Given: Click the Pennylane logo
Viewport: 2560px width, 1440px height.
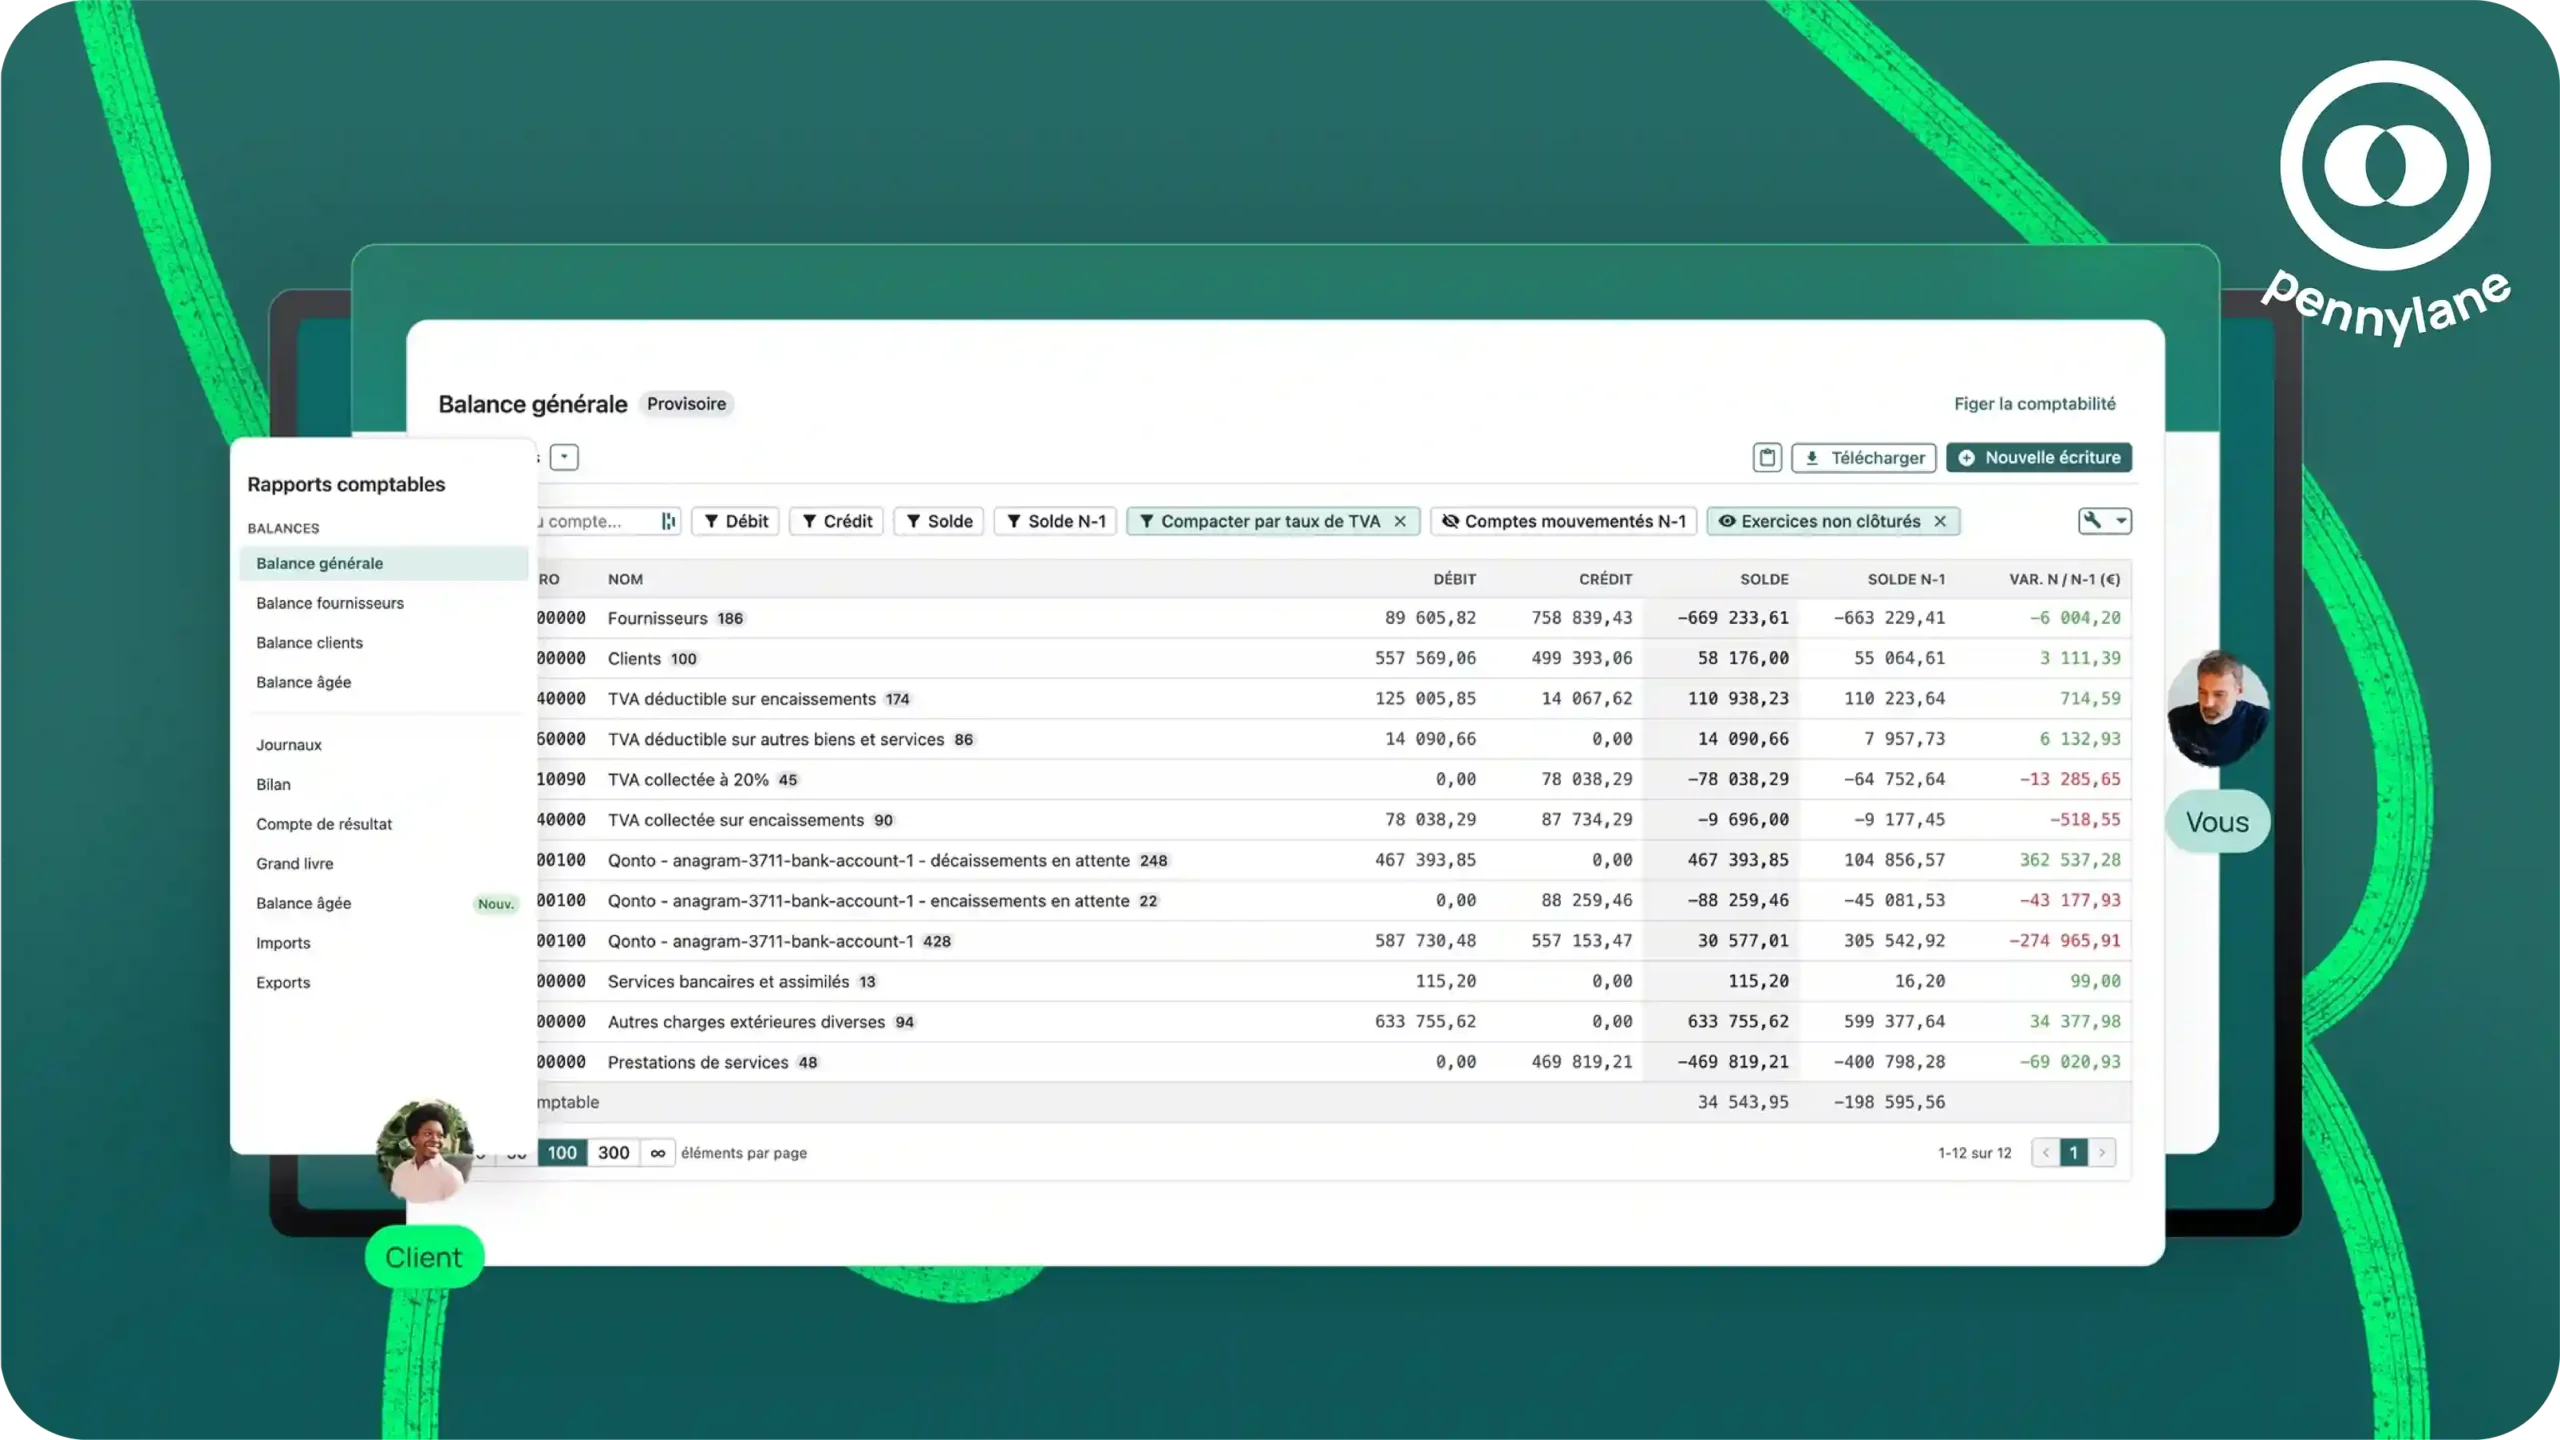Looking at the screenshot, I should [2385, 203].
